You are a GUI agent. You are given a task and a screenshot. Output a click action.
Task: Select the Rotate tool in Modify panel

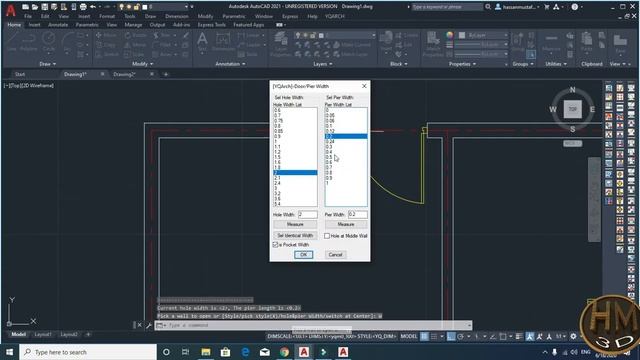tap(135, 36)
